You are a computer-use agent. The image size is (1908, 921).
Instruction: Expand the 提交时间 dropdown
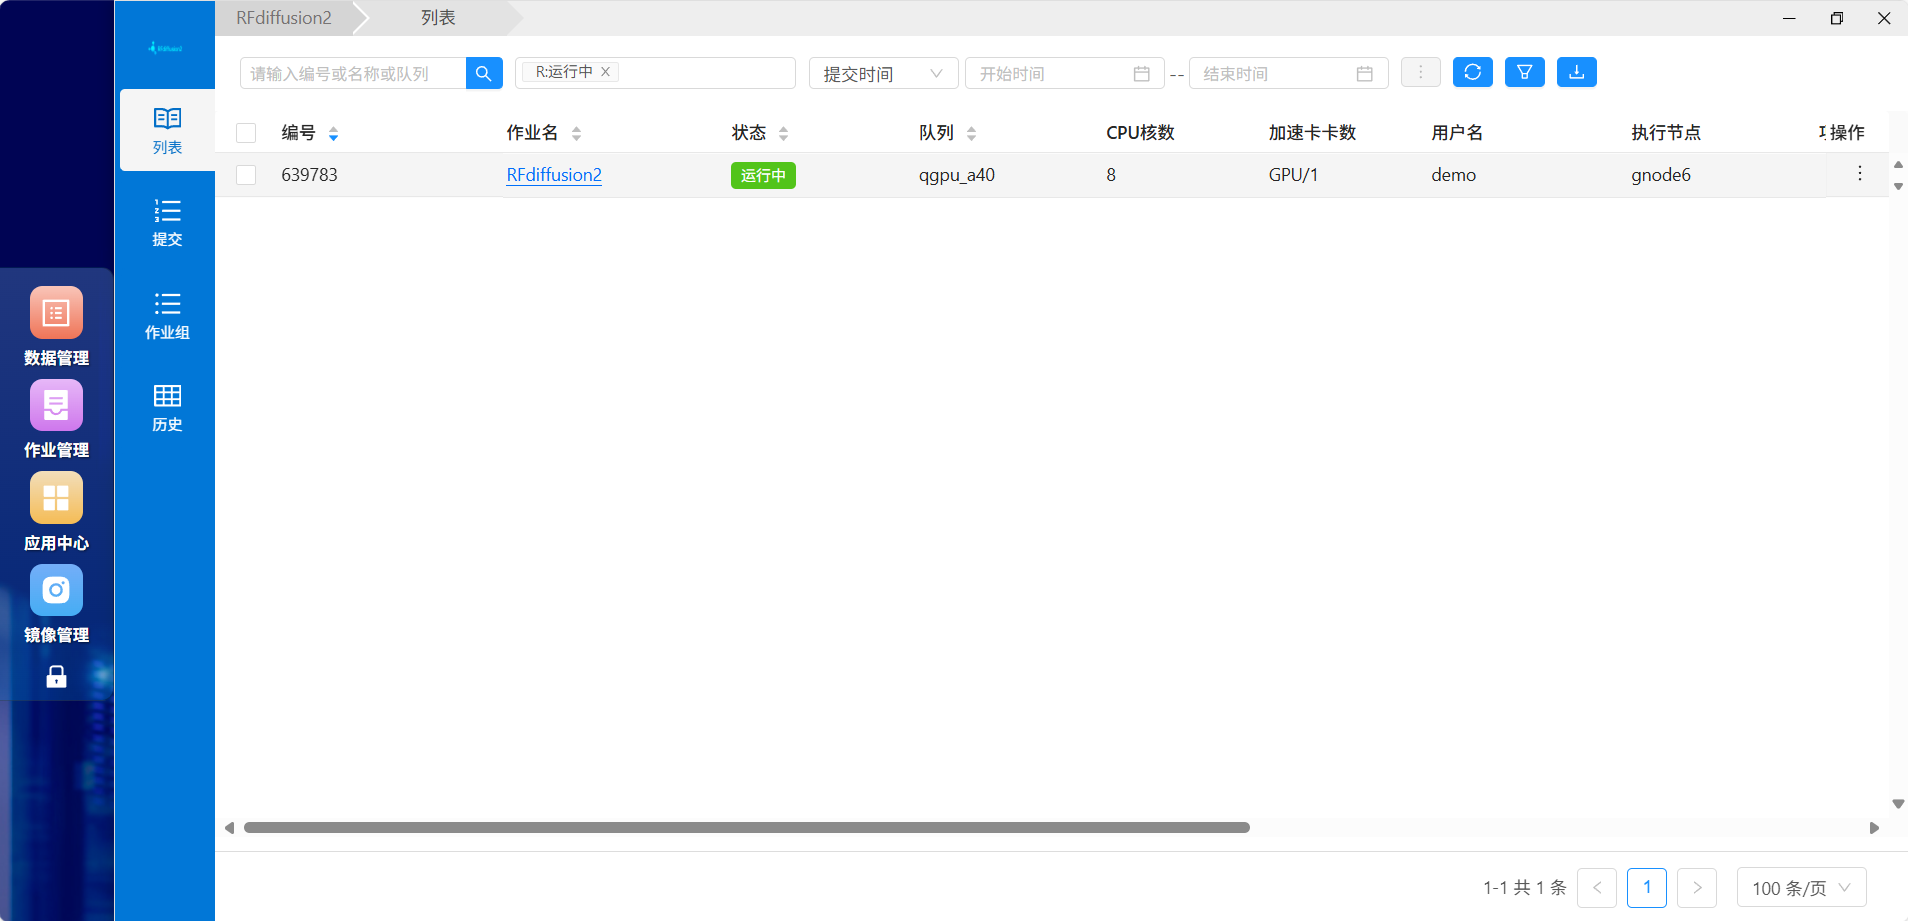[883, 73]
